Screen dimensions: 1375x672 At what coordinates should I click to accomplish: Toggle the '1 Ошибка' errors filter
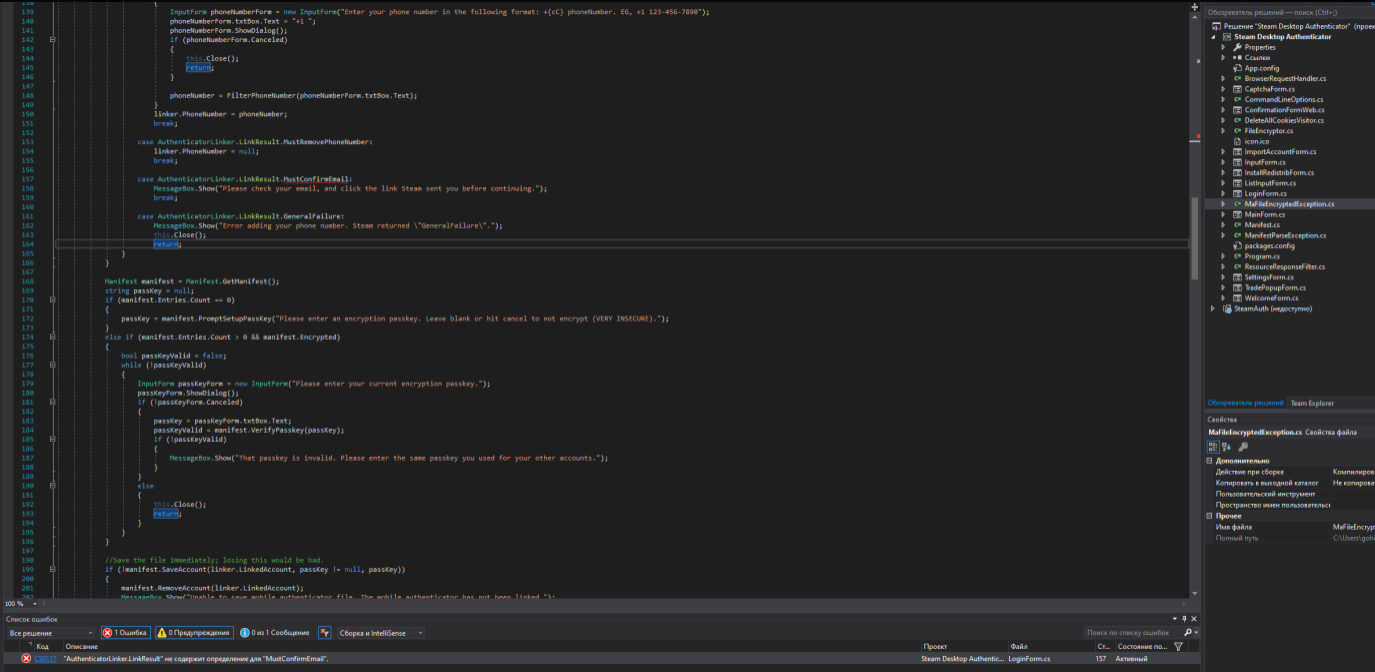[125, 633]
